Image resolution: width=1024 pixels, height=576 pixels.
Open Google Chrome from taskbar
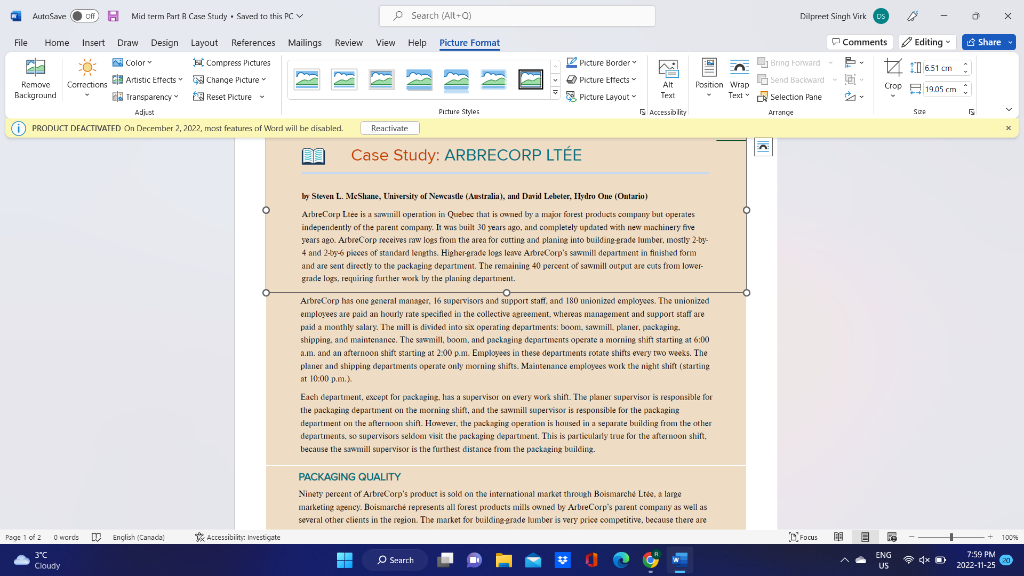[x=650, y=560]
